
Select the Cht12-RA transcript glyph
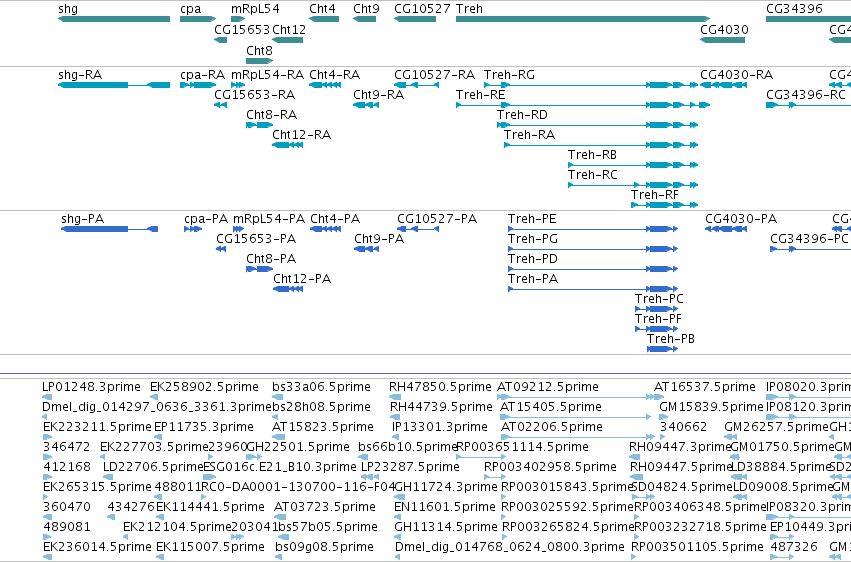click(288, 145)
